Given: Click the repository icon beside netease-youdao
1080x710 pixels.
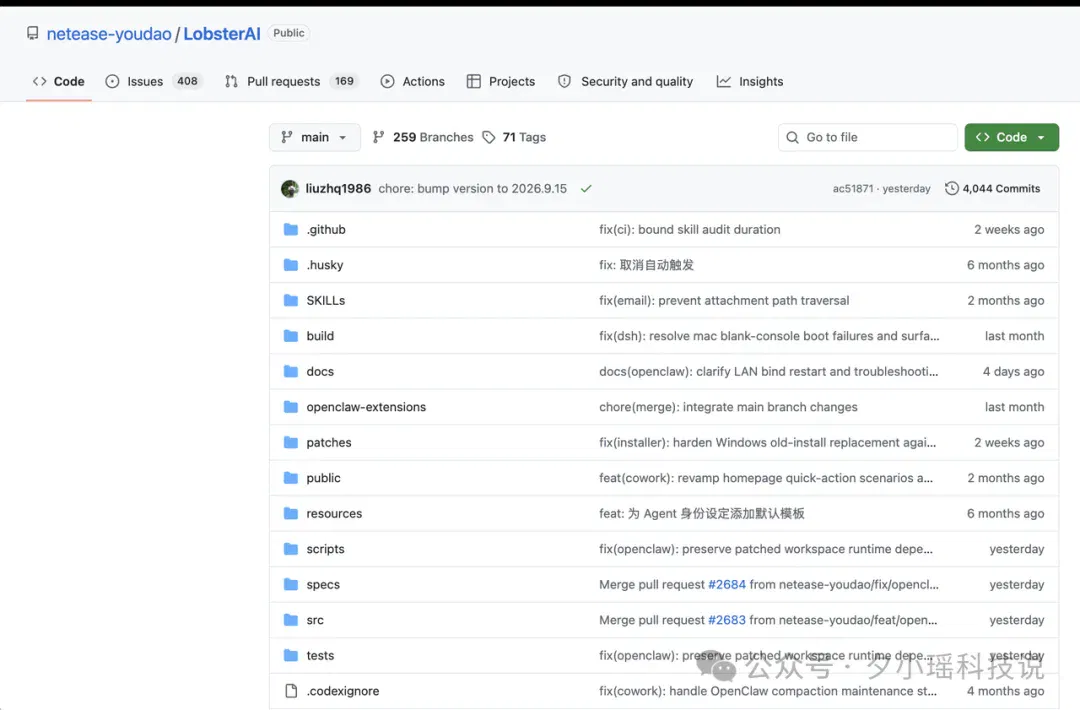Looking at the screenshot, I should (32, 33).
